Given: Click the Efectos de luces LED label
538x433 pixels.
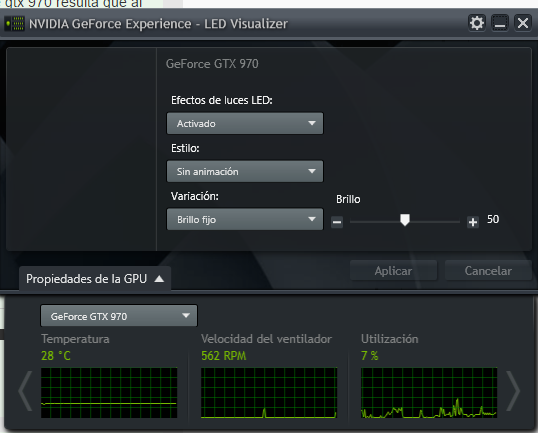Looking at the screenshot, I should point(222,100).
